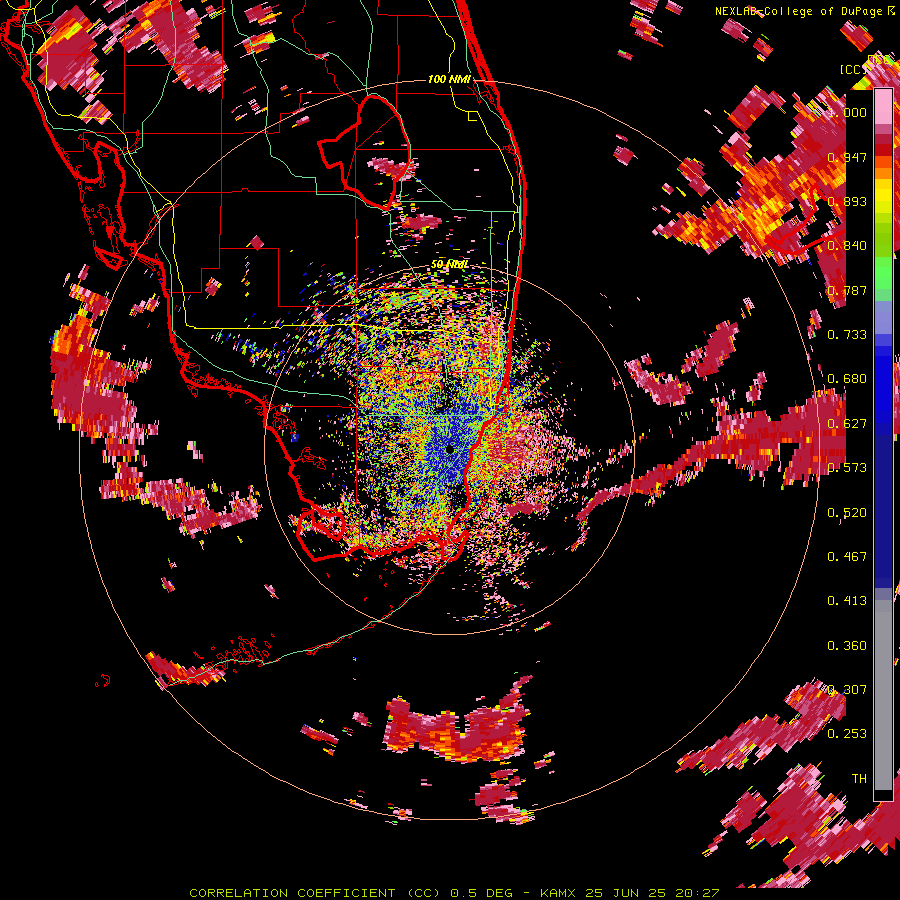Pick the pink top segment of color bar
The width and height of the screenshot is (900, 900).
pyautogui.click(x=883, y=106)
